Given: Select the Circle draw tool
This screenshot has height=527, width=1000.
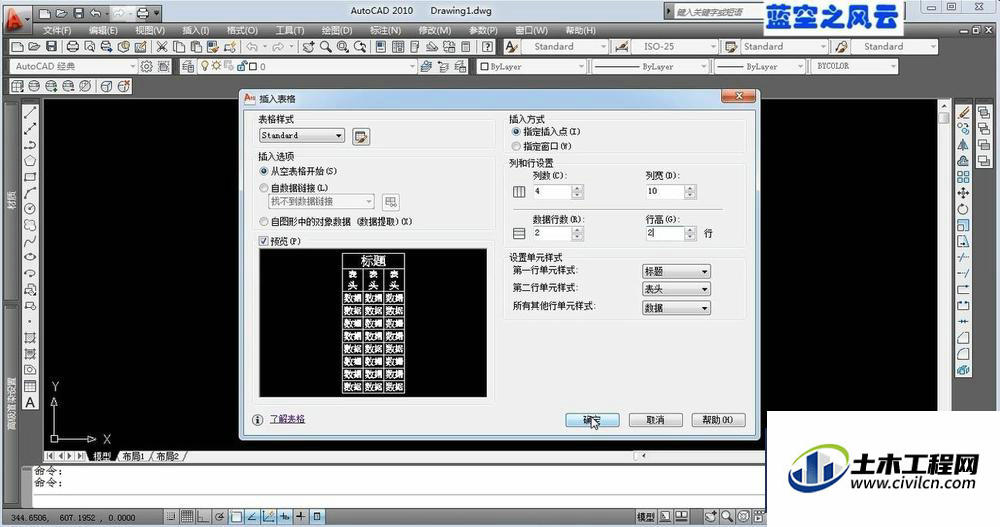Looking at the screenshot, I should tap(30, 209).
